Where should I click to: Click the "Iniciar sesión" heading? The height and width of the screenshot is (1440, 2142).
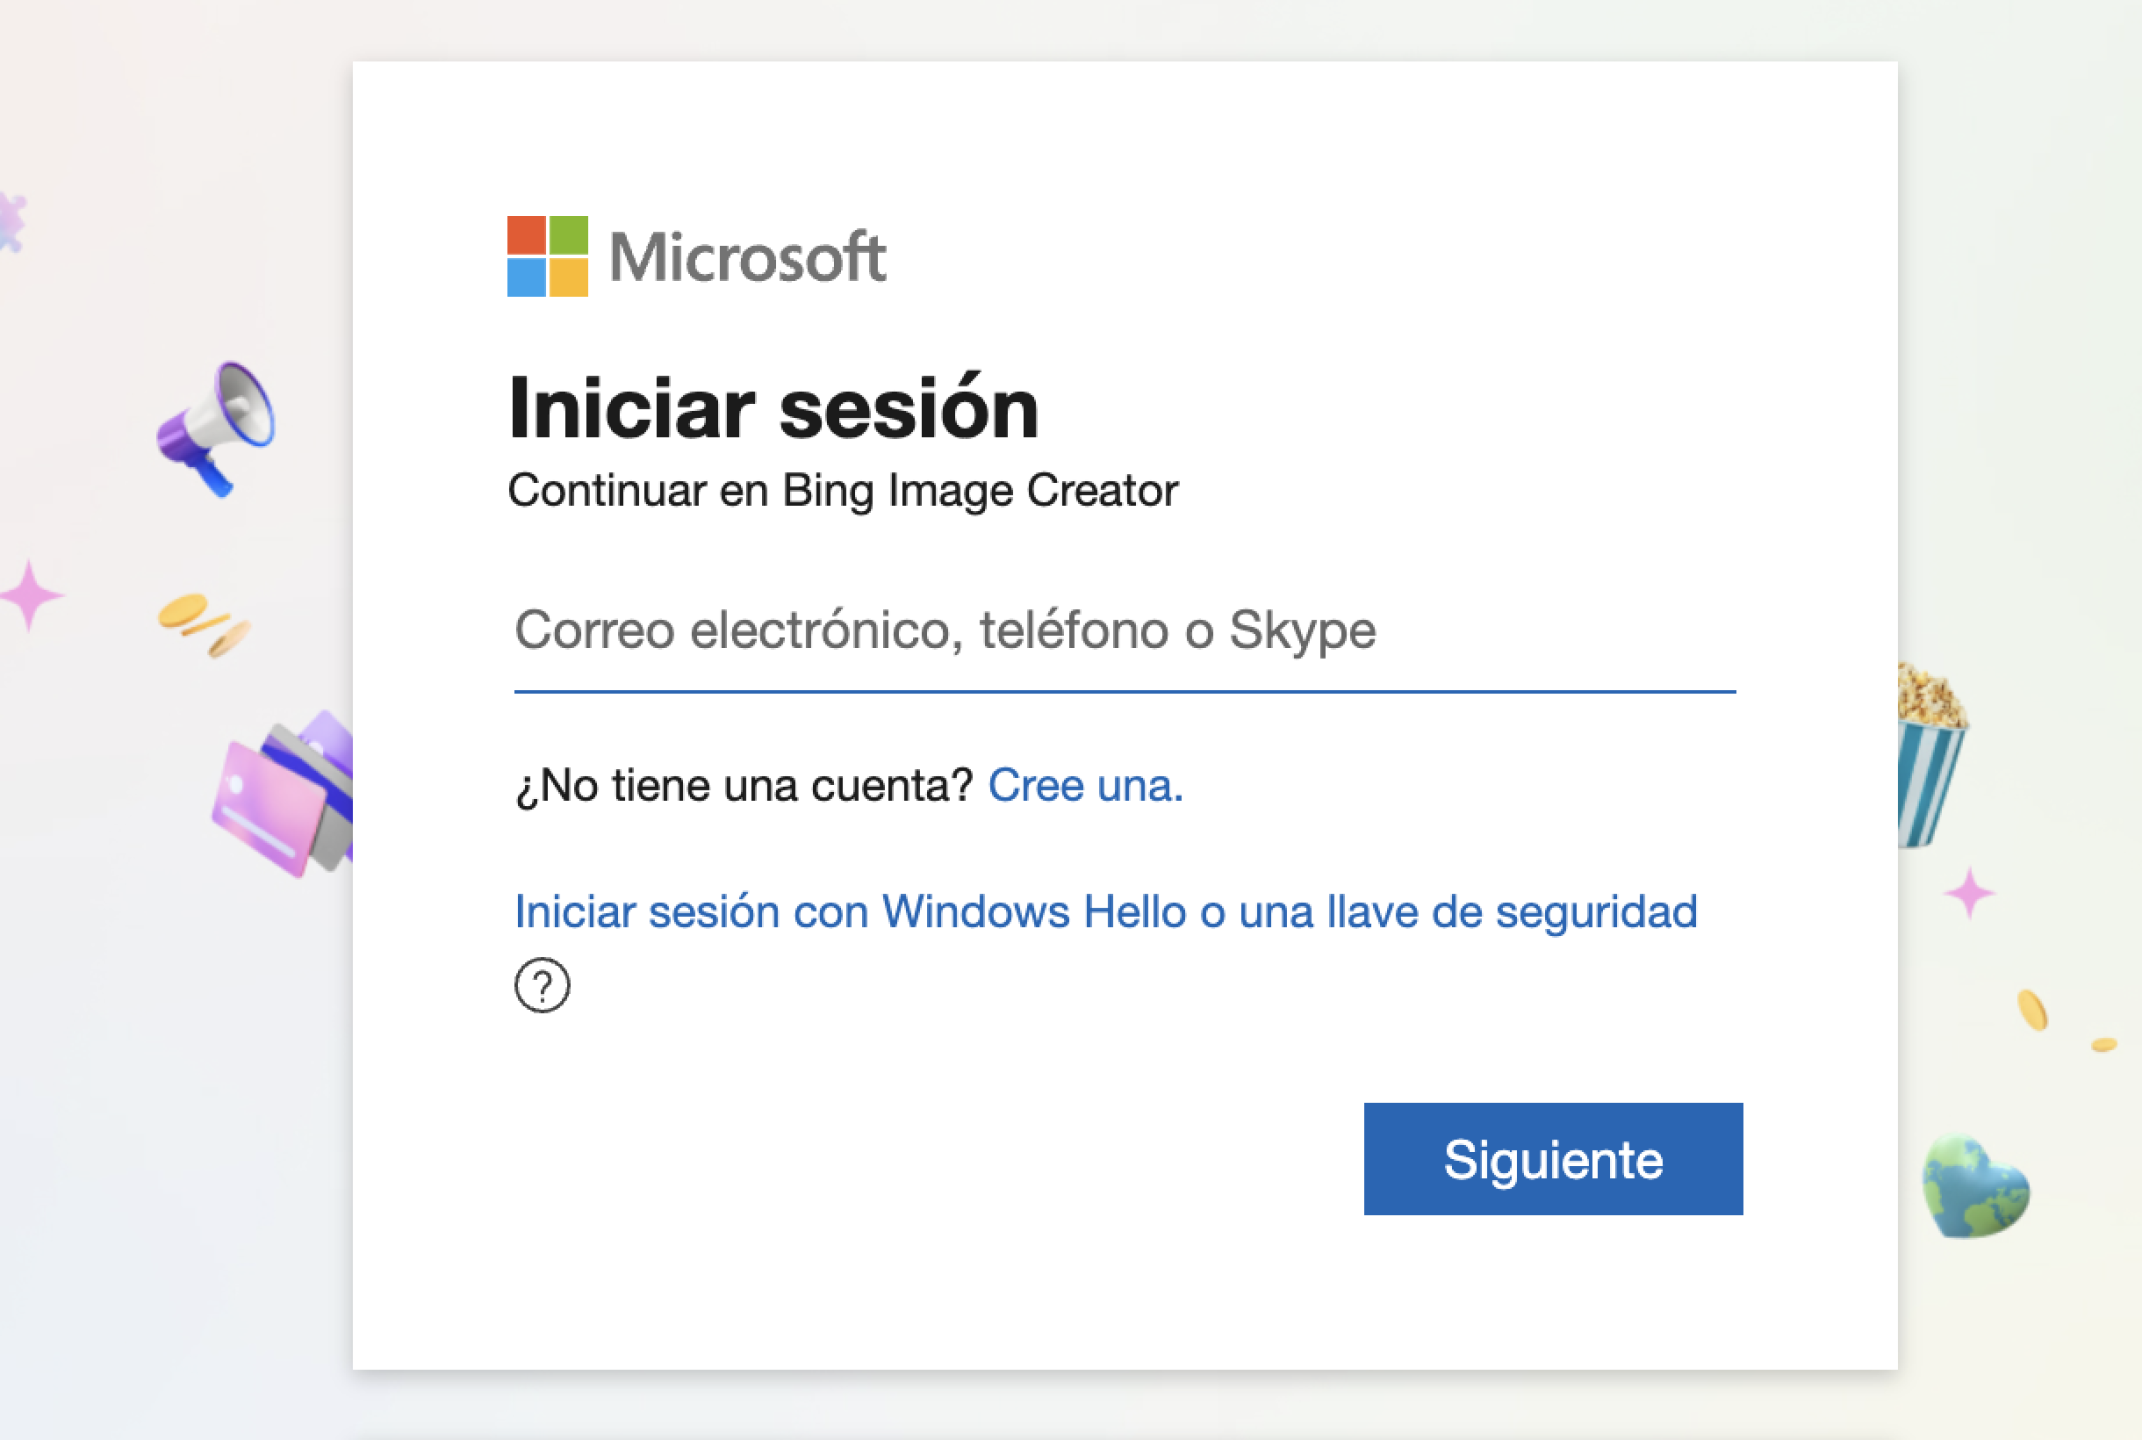coord(773,409)
